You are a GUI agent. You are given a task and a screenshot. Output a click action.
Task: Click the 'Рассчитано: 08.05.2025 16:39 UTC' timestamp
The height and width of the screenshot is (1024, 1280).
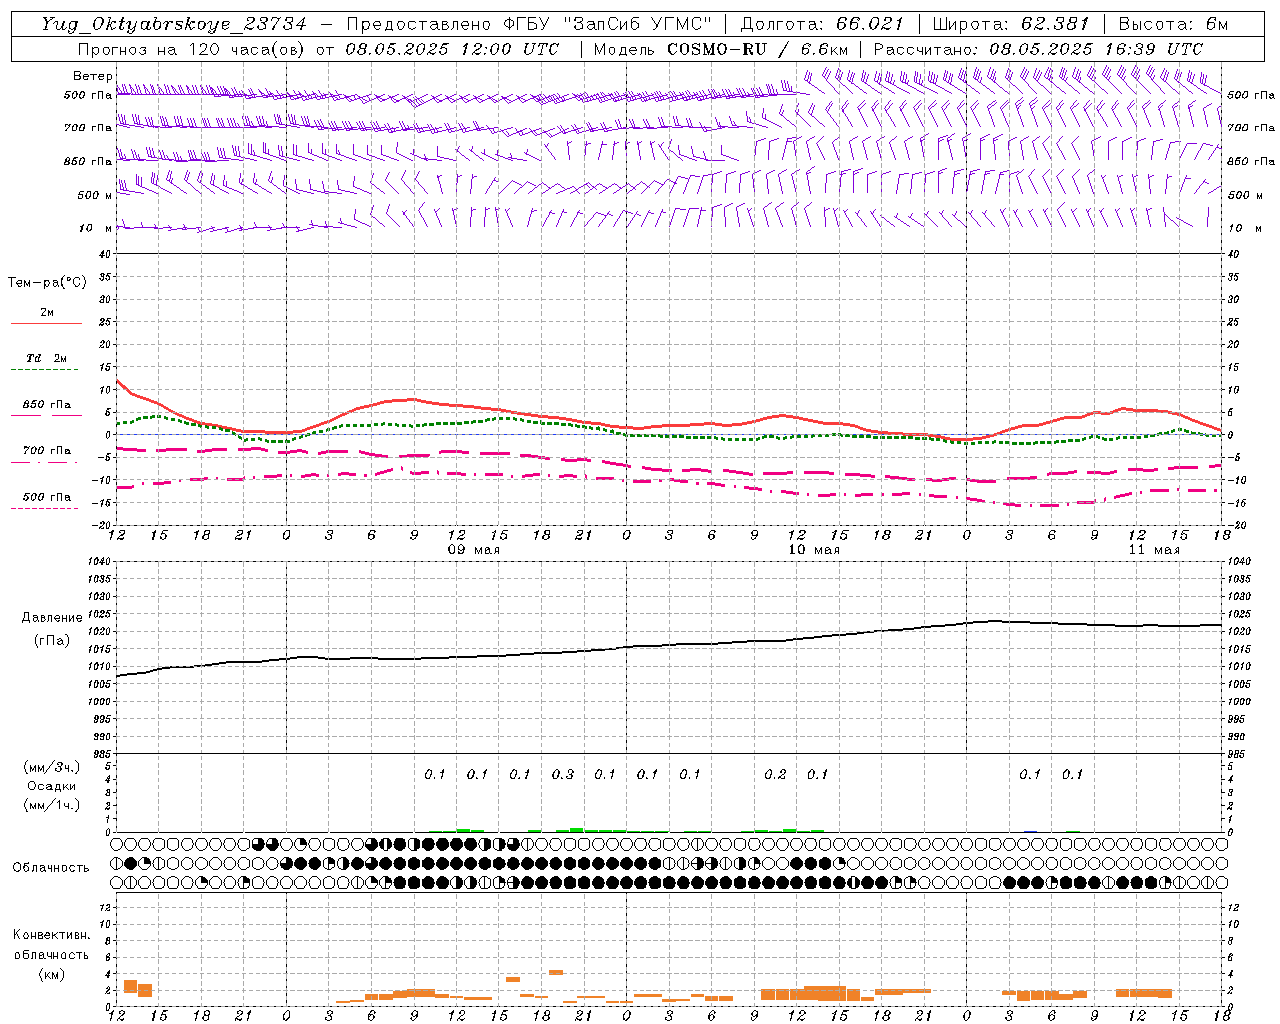click(x=1038, y=49)
